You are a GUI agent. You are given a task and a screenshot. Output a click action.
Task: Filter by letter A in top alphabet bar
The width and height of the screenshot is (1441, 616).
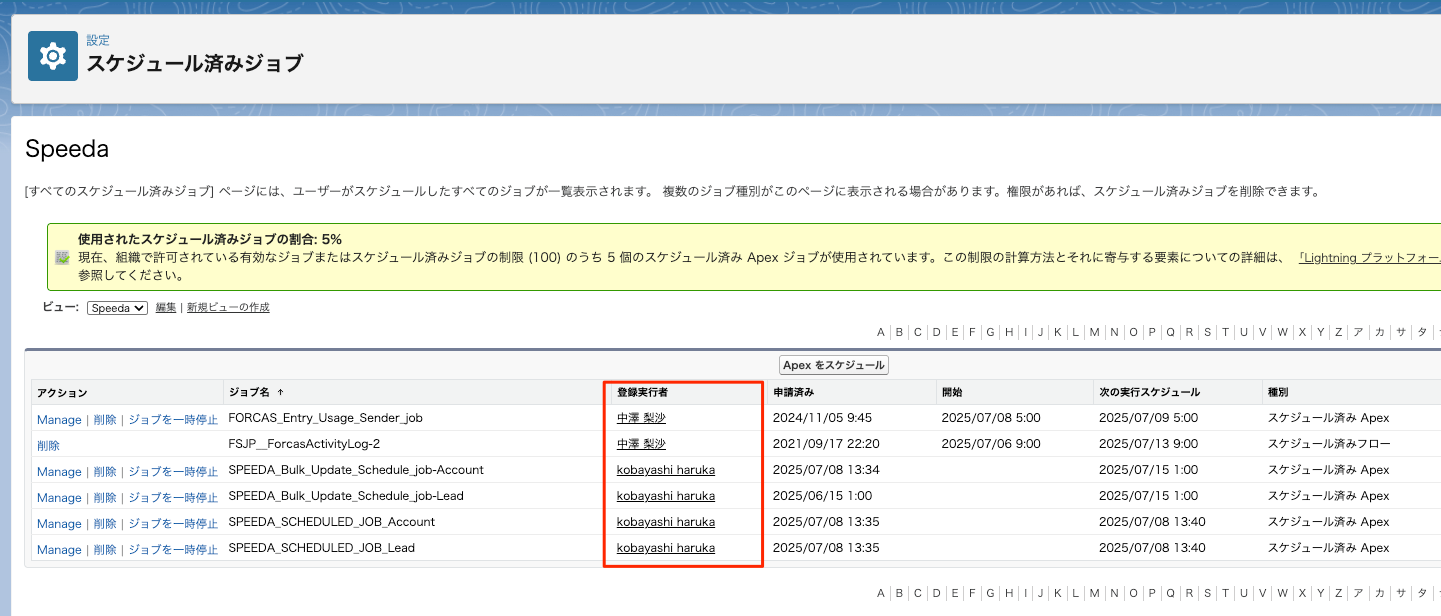click(881, 332)
